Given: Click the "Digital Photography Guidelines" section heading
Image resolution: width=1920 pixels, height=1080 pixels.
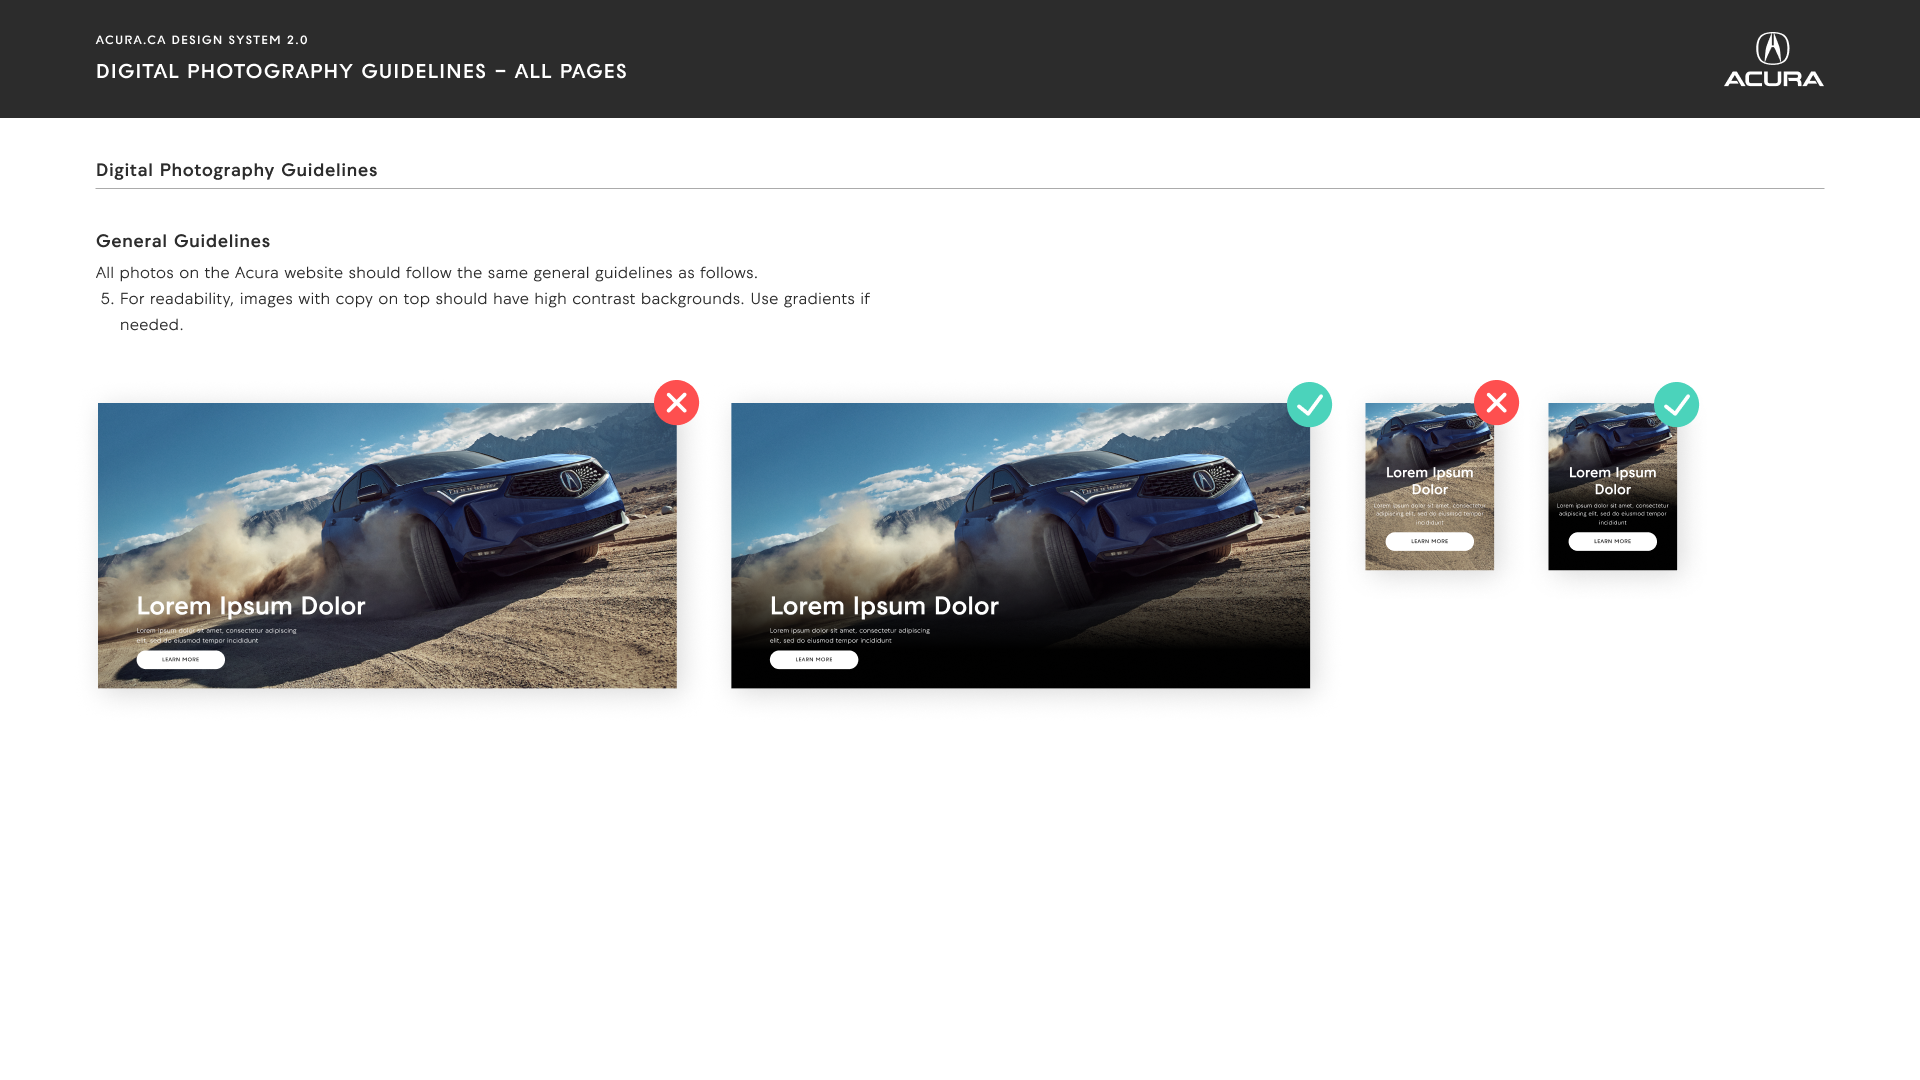Looking at the screenshot, I should (237, 170).
